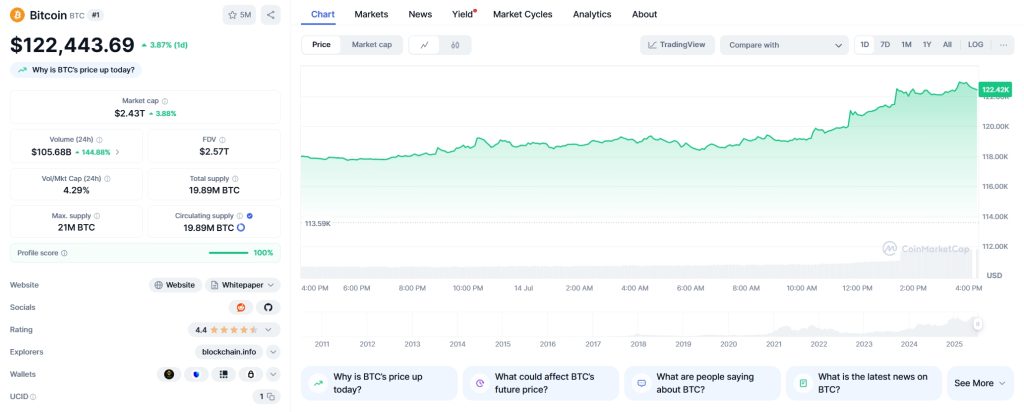This screenshot has height=412, width=1024.
Task: Expand Whitepaper dropdown
Action: (x=272, y=285)
